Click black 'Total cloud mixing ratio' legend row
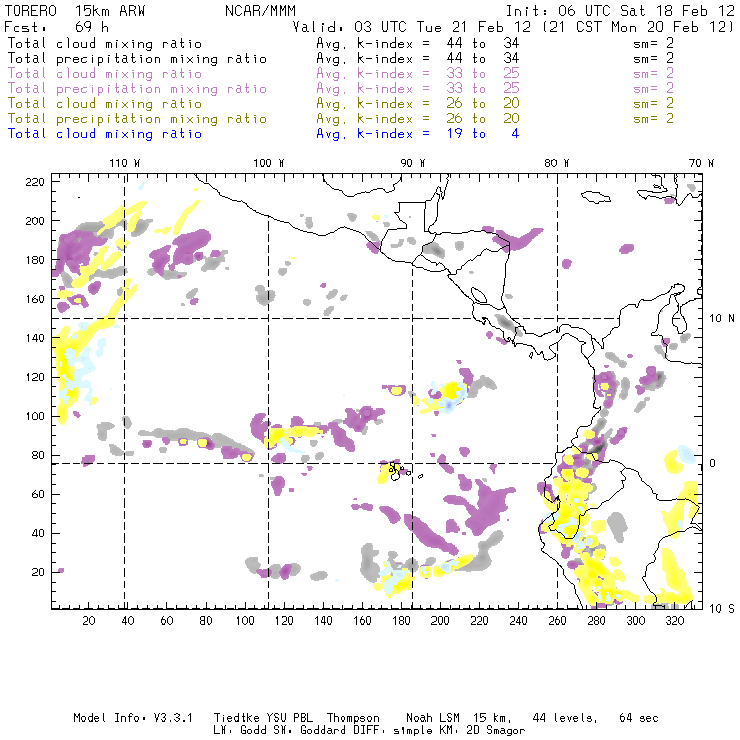 click(x=105, y=44)
